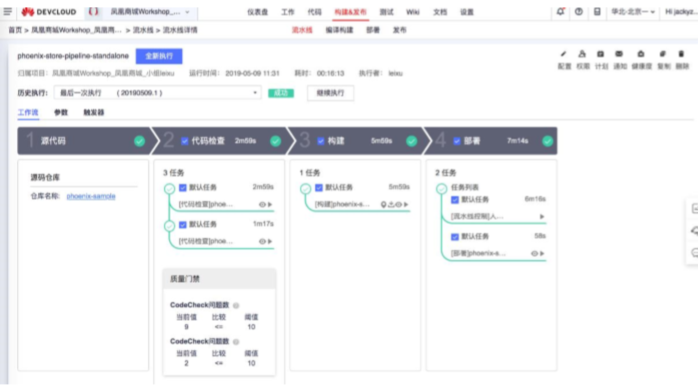The image size is (698, 387).
Task: Open the phoenix-sample repository link
Action: coord(91,196)
